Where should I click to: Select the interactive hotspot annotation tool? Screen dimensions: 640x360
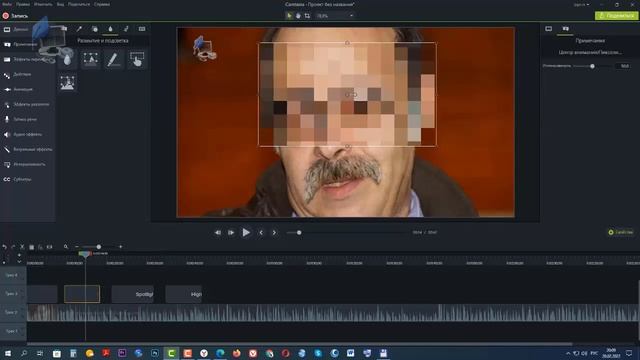[136, 60]
